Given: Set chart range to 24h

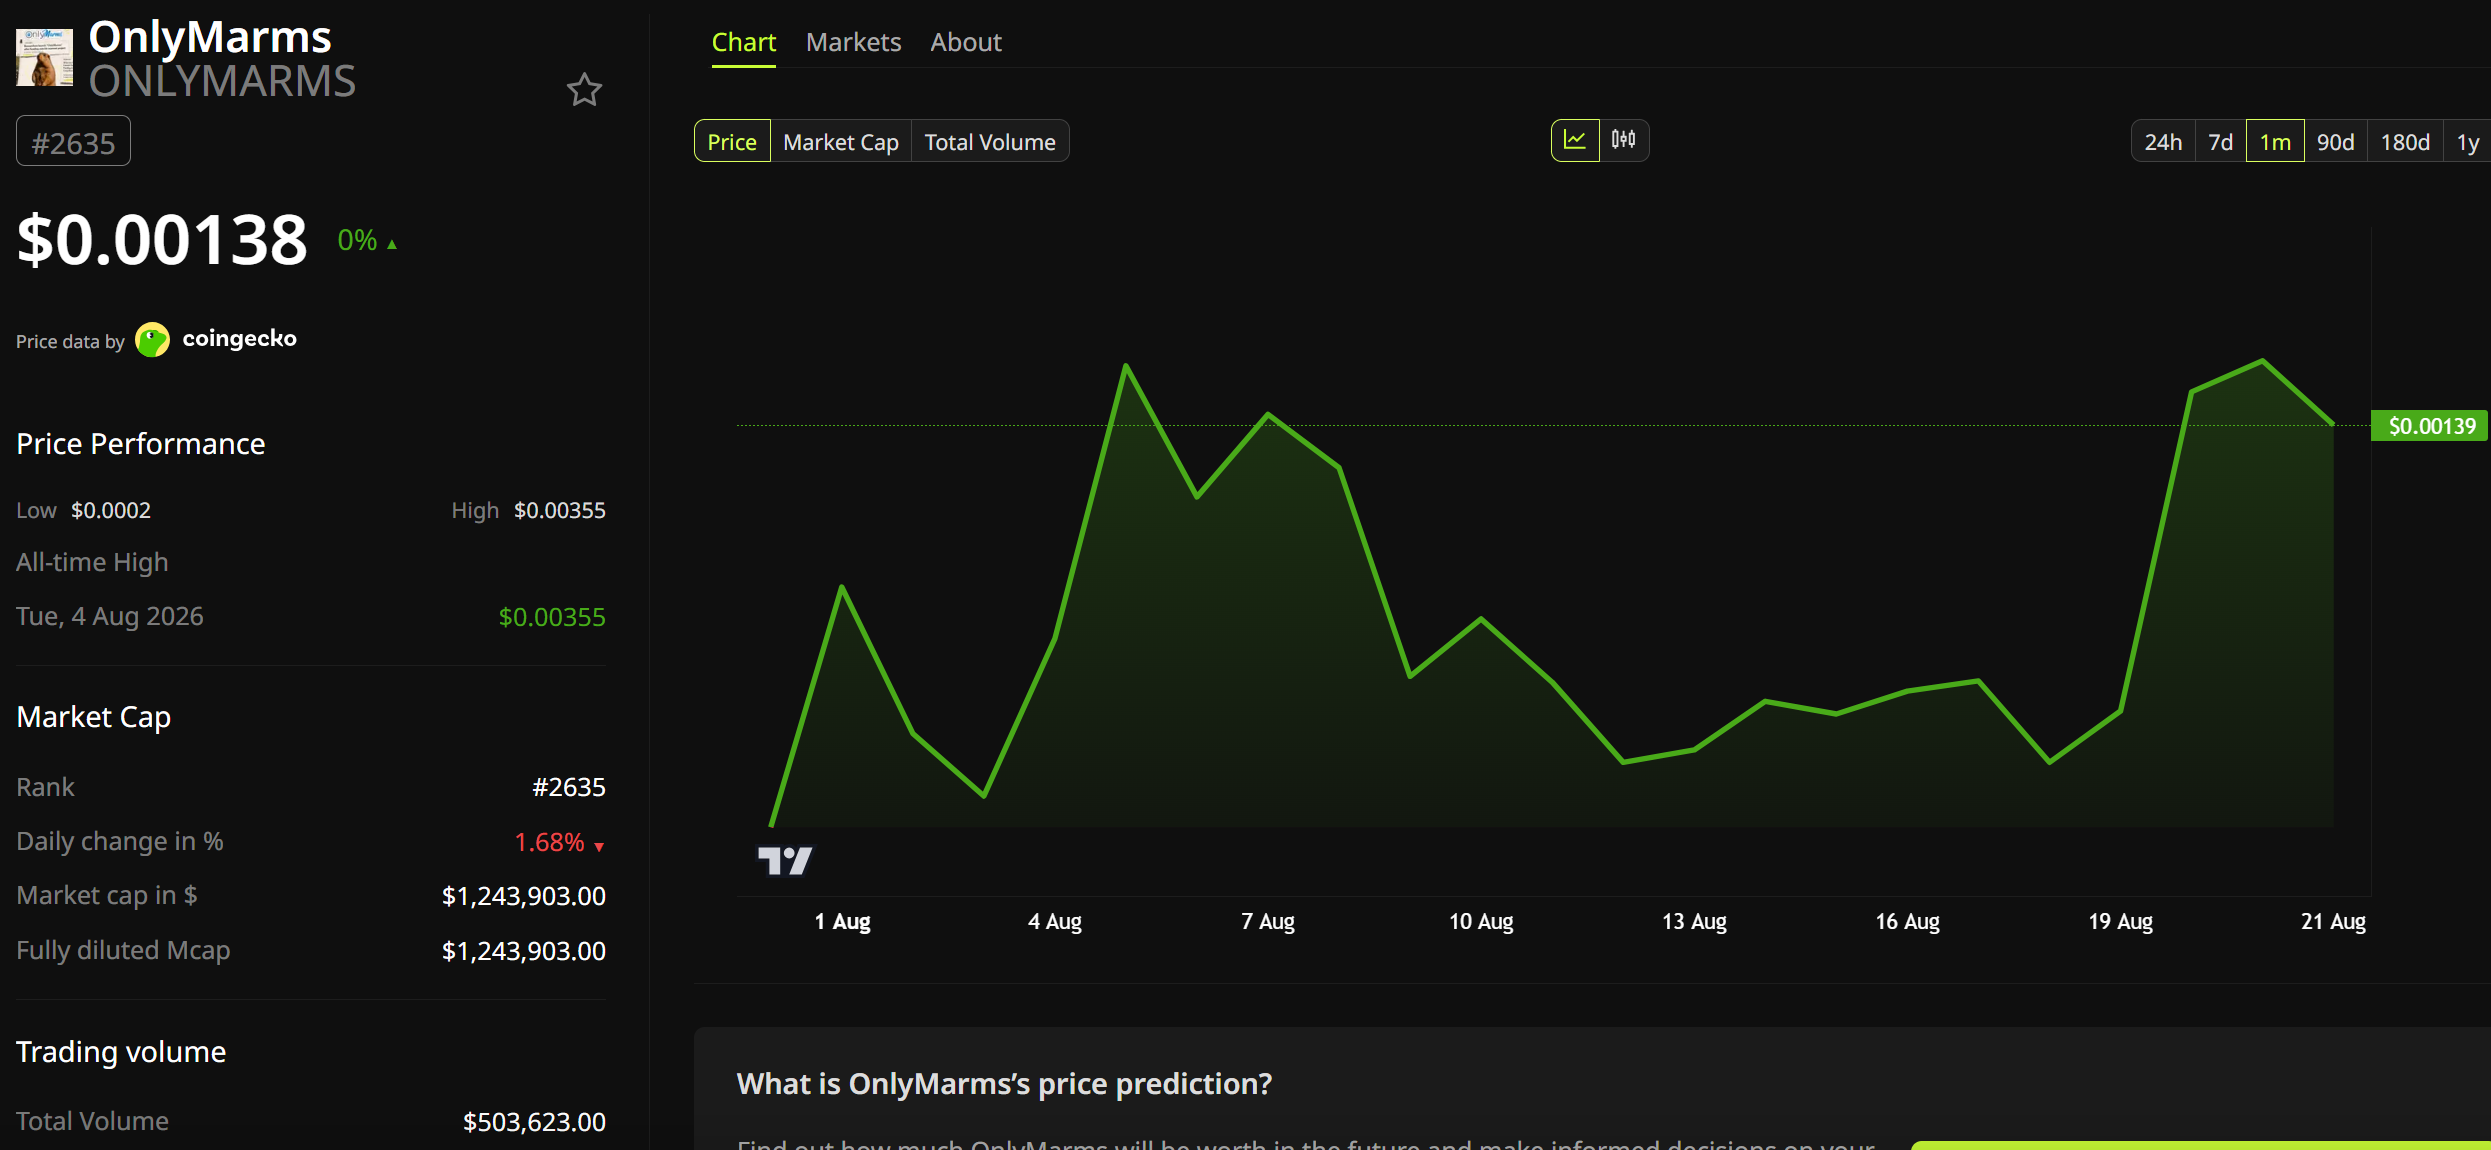Looking at the screenshot, I should [2163, 141].
